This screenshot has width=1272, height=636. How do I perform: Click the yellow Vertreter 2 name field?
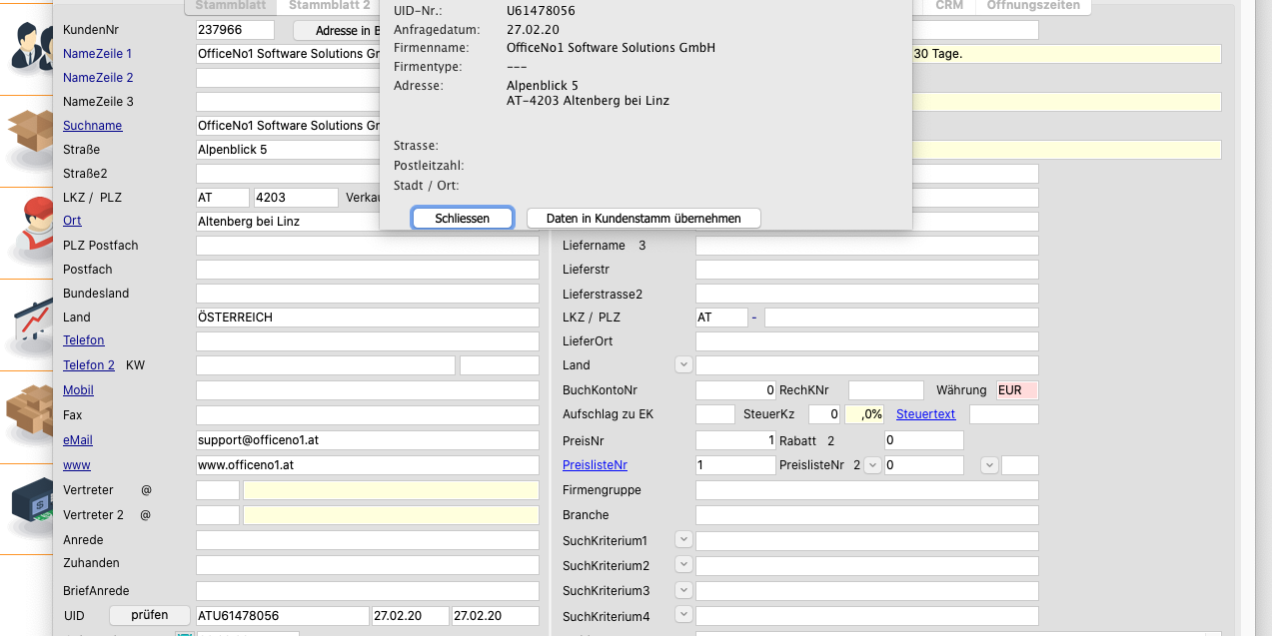click(391, 515)
